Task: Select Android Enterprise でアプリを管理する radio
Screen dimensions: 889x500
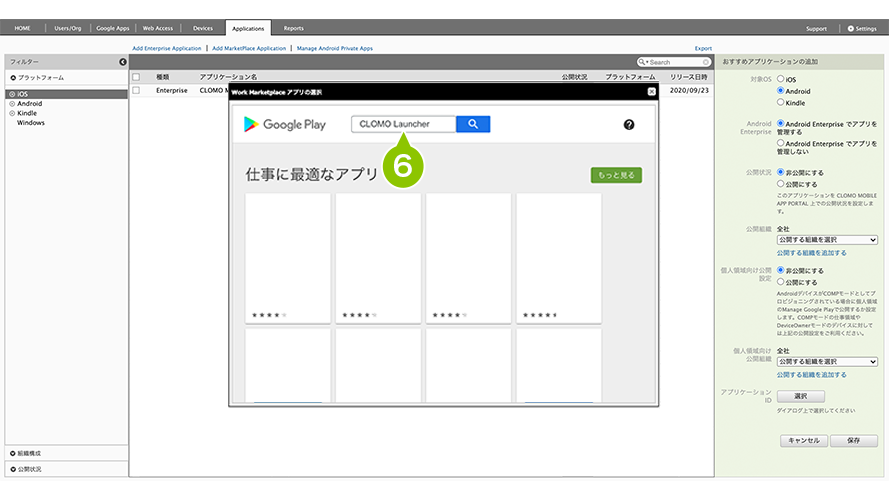Action: coord(781,123)
